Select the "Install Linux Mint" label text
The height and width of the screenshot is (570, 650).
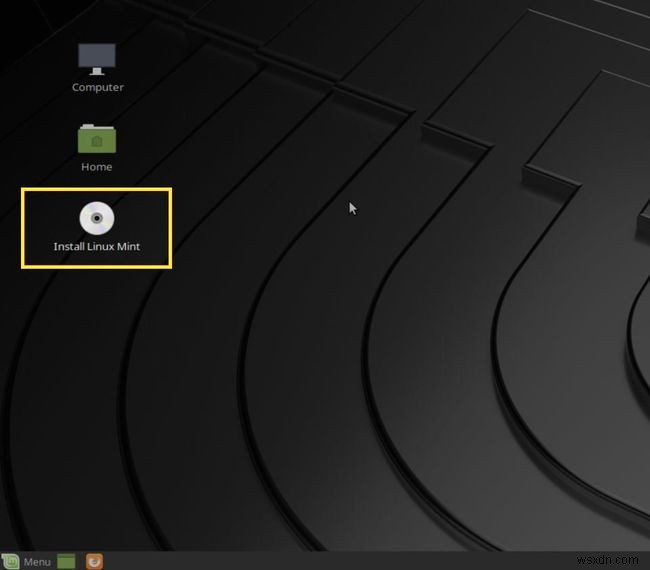point(97,246)
